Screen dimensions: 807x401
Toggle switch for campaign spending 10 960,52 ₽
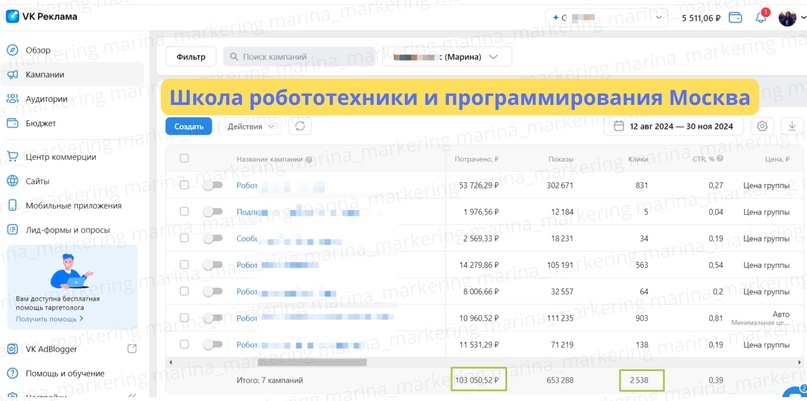[x=212, y=318]
